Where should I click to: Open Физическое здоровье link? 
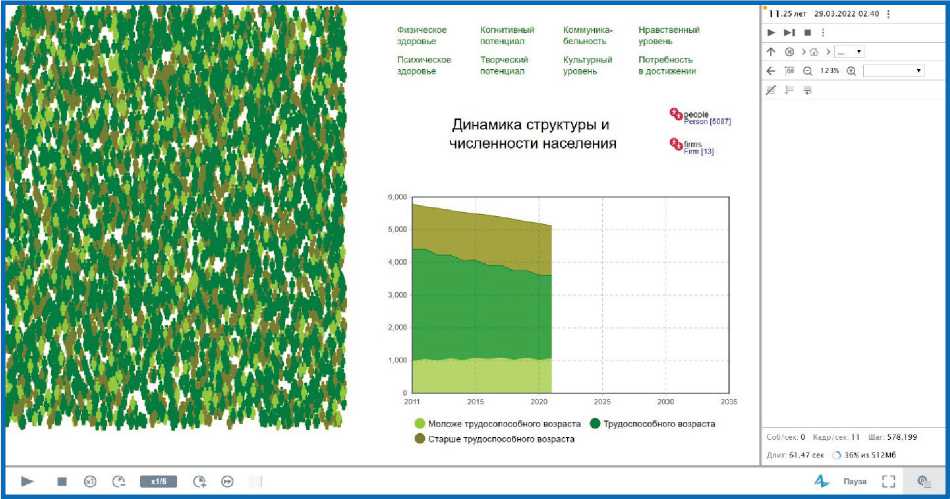tap(422, 35)
